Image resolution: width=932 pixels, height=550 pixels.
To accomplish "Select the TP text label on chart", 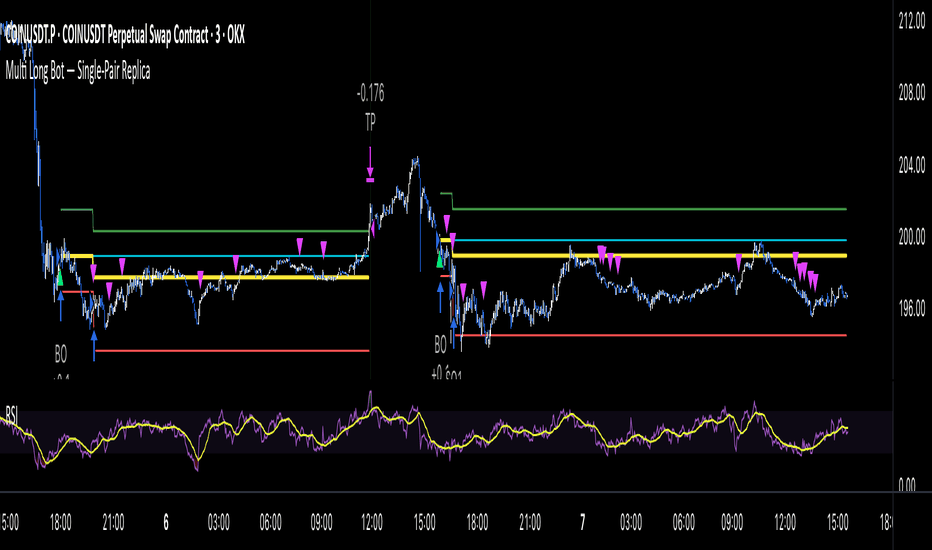I will (x=370, y=123).
